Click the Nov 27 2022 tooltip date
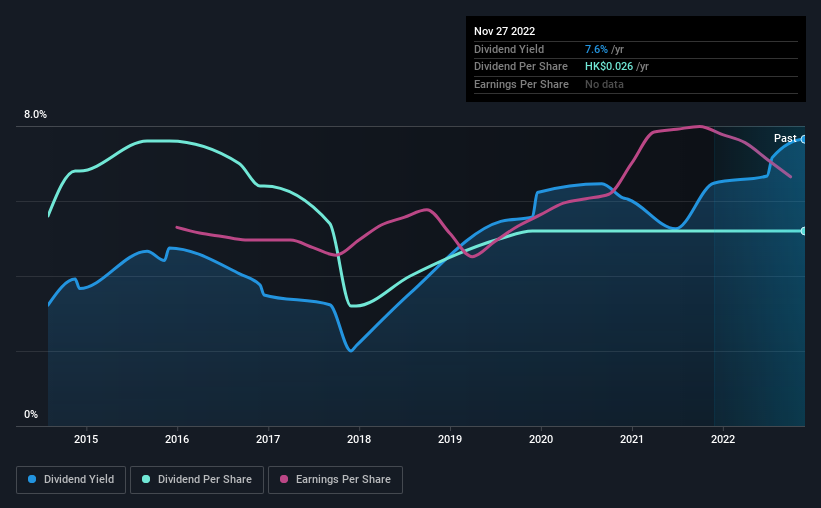Image resolution: width=821 pixels, height=508 pixels. pyautogui.click(x=504, y=31)
